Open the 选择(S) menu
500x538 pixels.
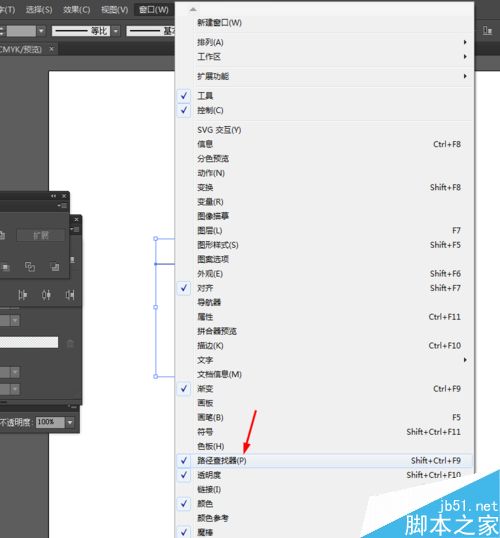click(x=39, y=10)
